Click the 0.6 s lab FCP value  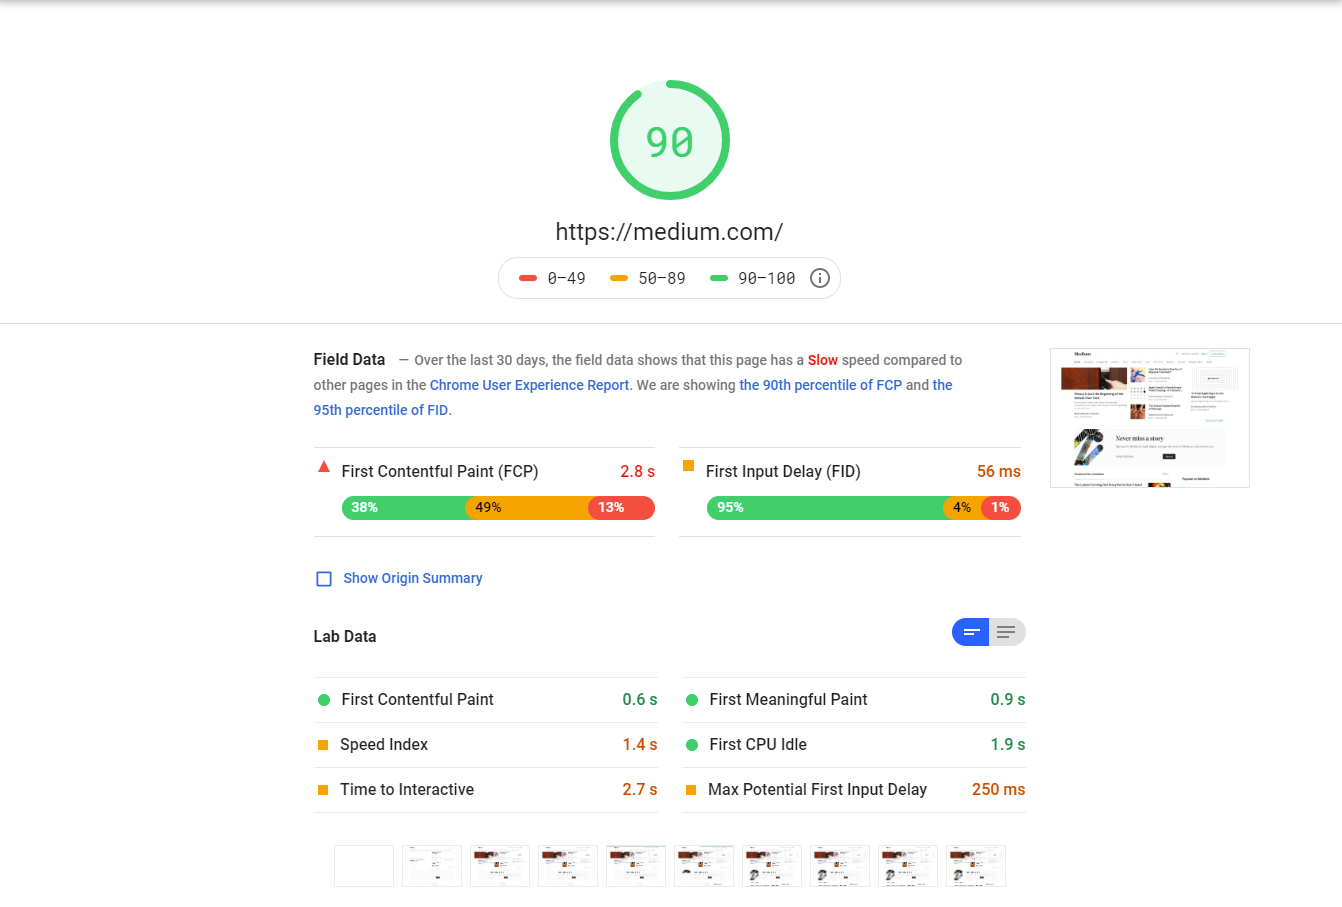click(x=640, y=699)
